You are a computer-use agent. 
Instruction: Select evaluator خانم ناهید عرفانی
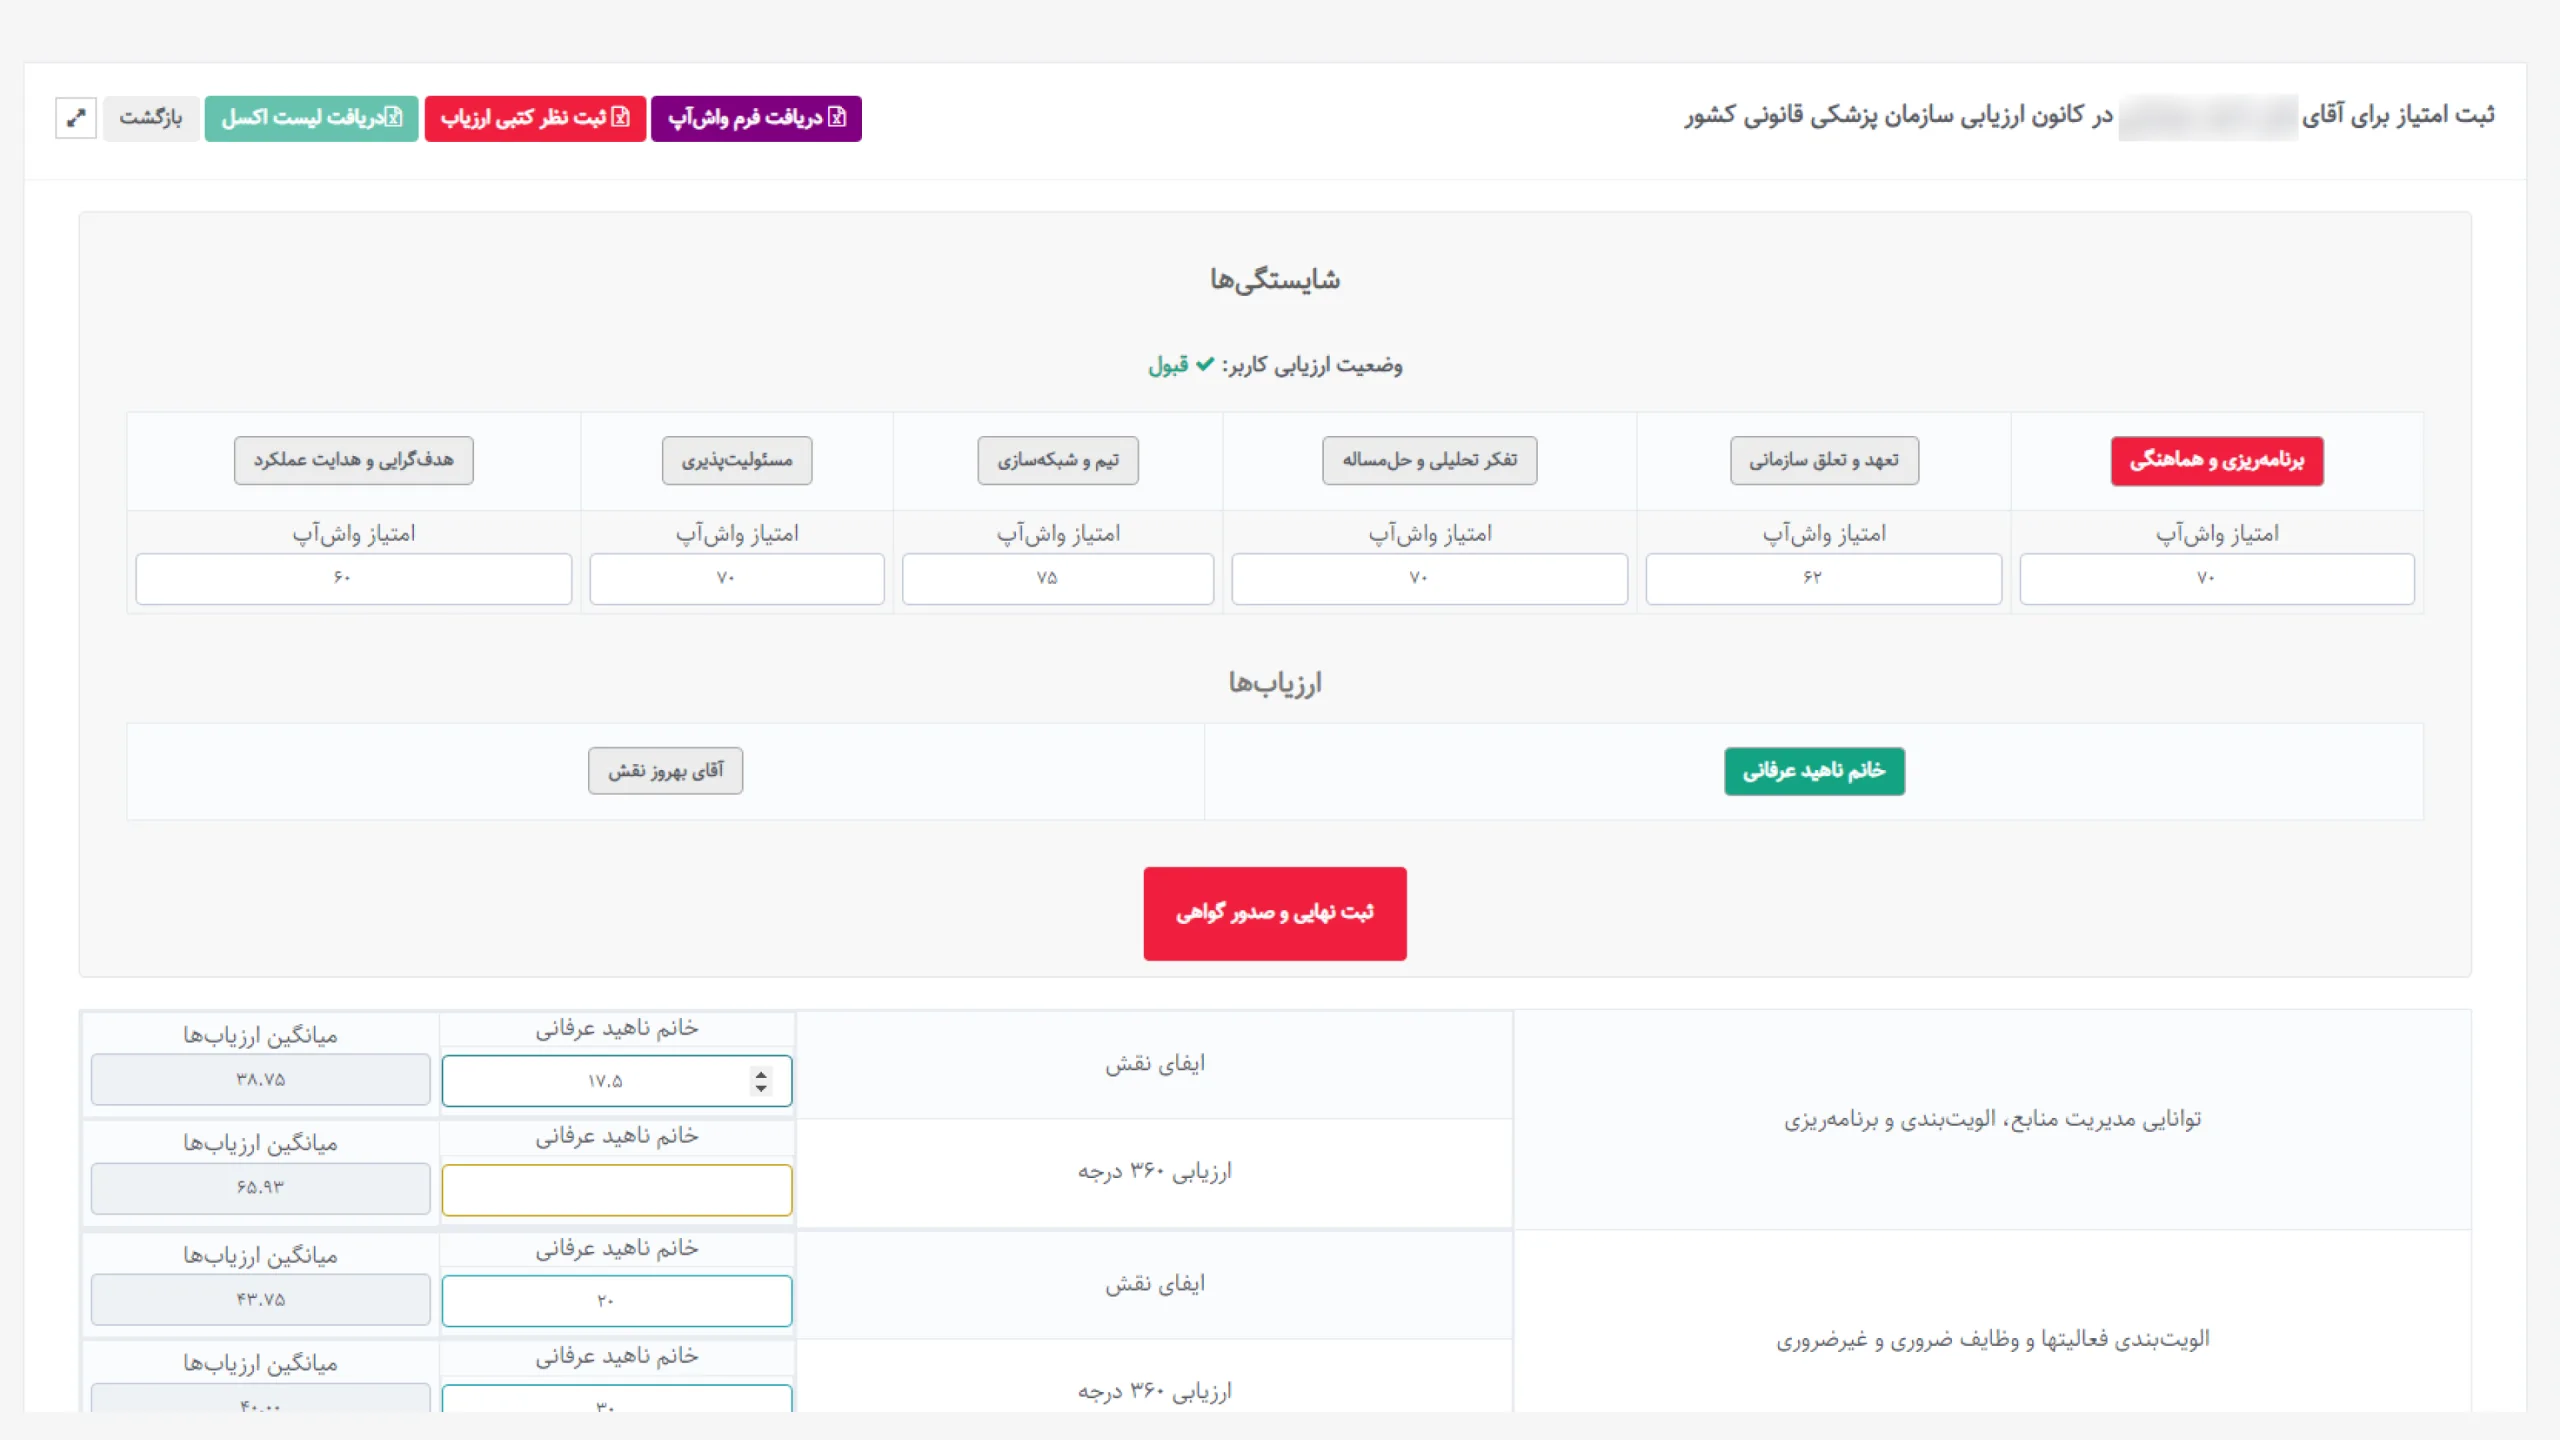[1813, 771]
